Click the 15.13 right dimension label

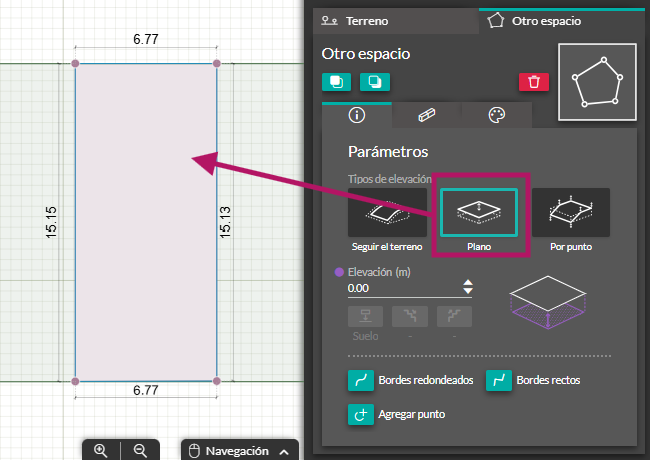225,223
